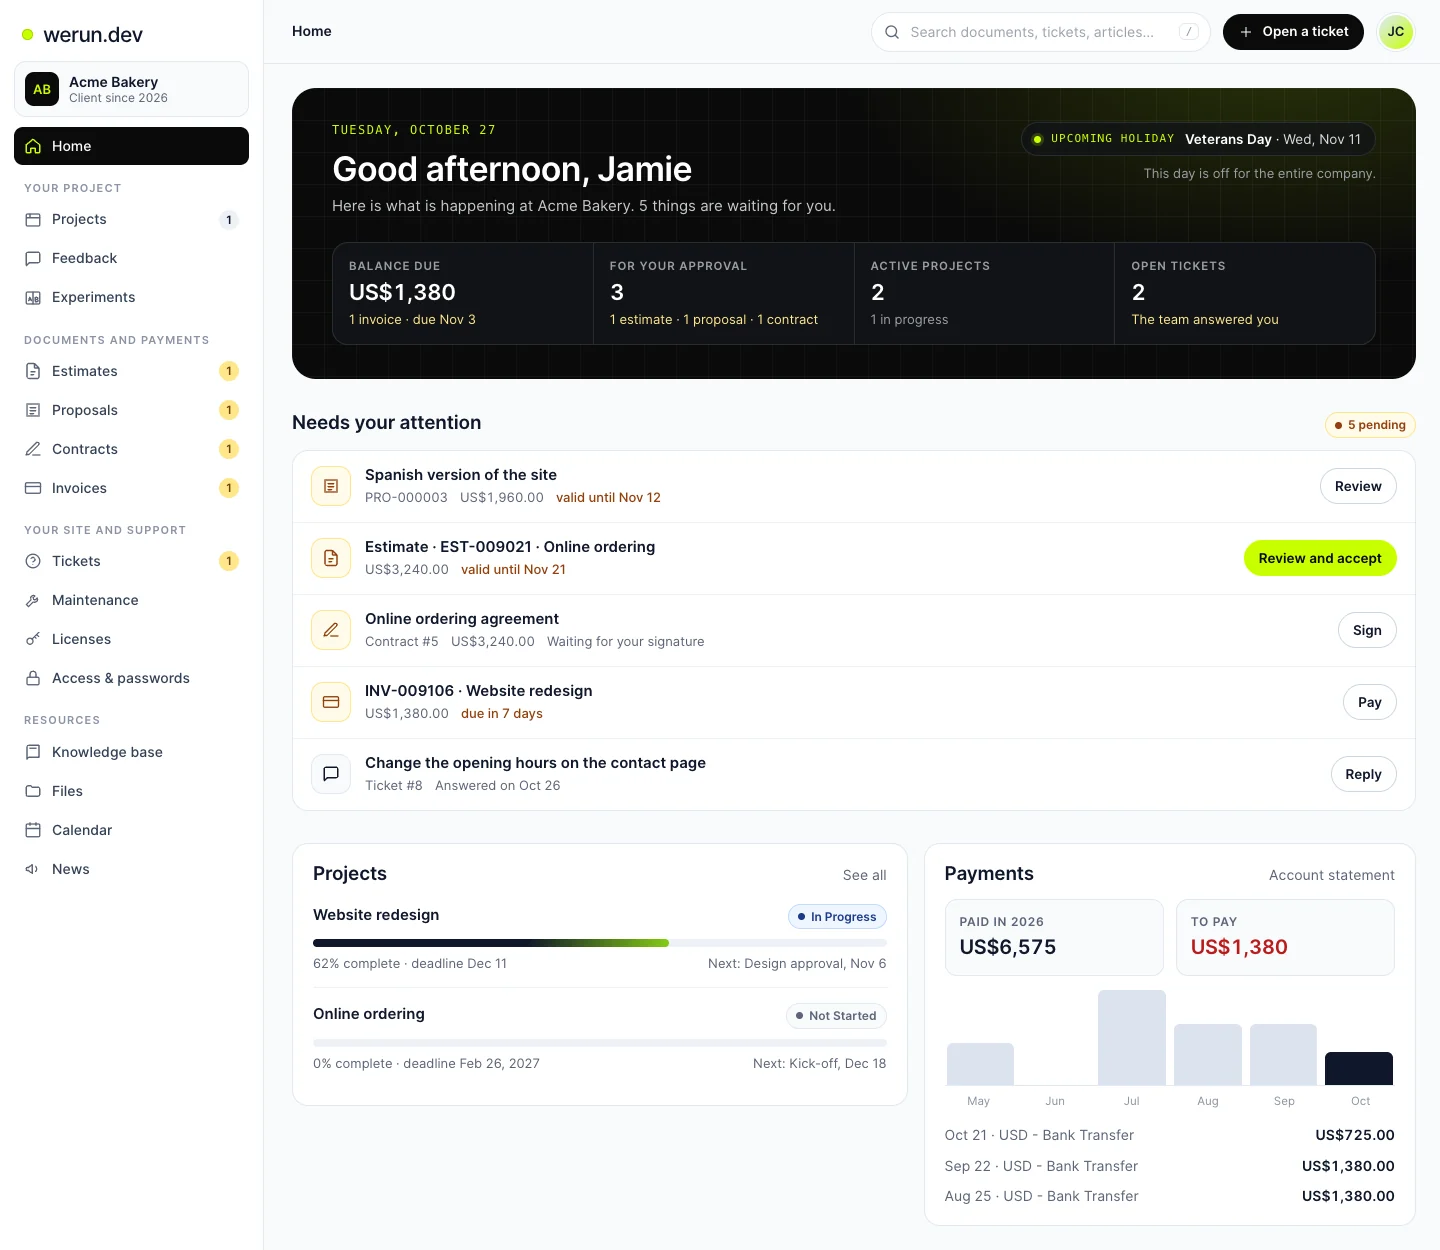Screen dimensions: 1440x1250
Task: Sign the Online ordering agreement
Action: click(x=1367, y=630)
